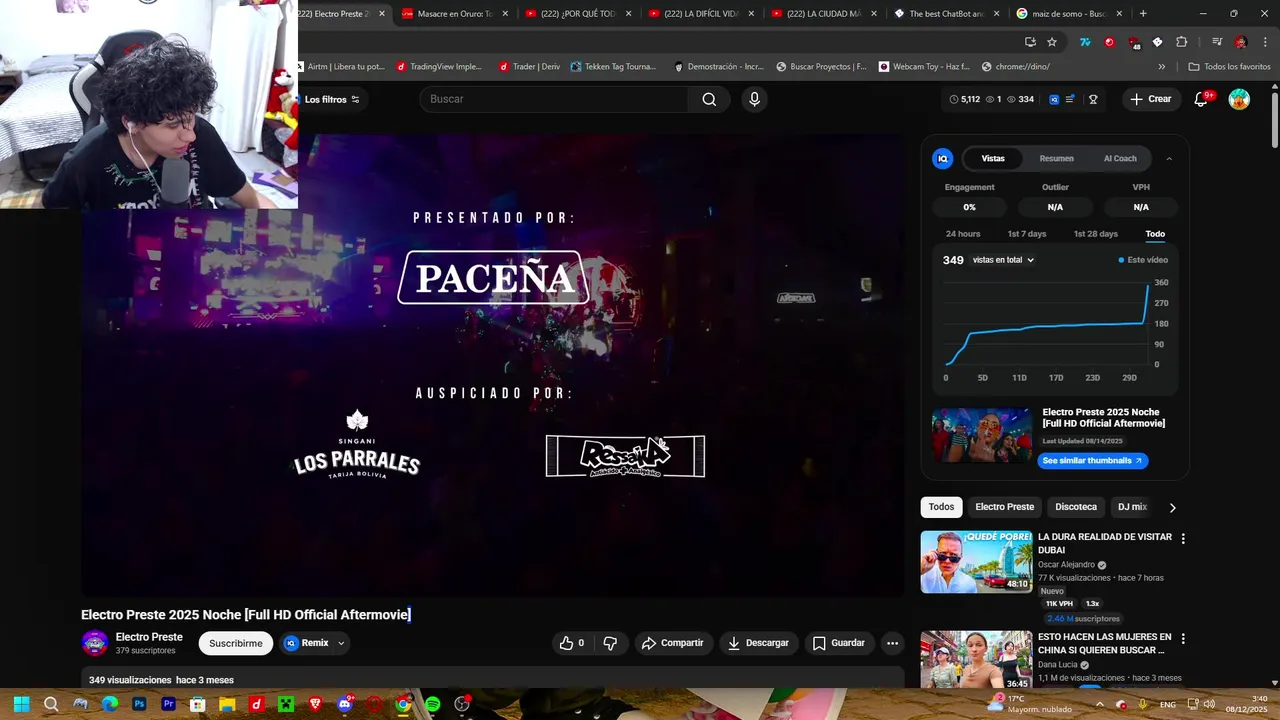The image size is (1280, 720).
Task: Show hidden system tray icons
Action: point(1099,704)
